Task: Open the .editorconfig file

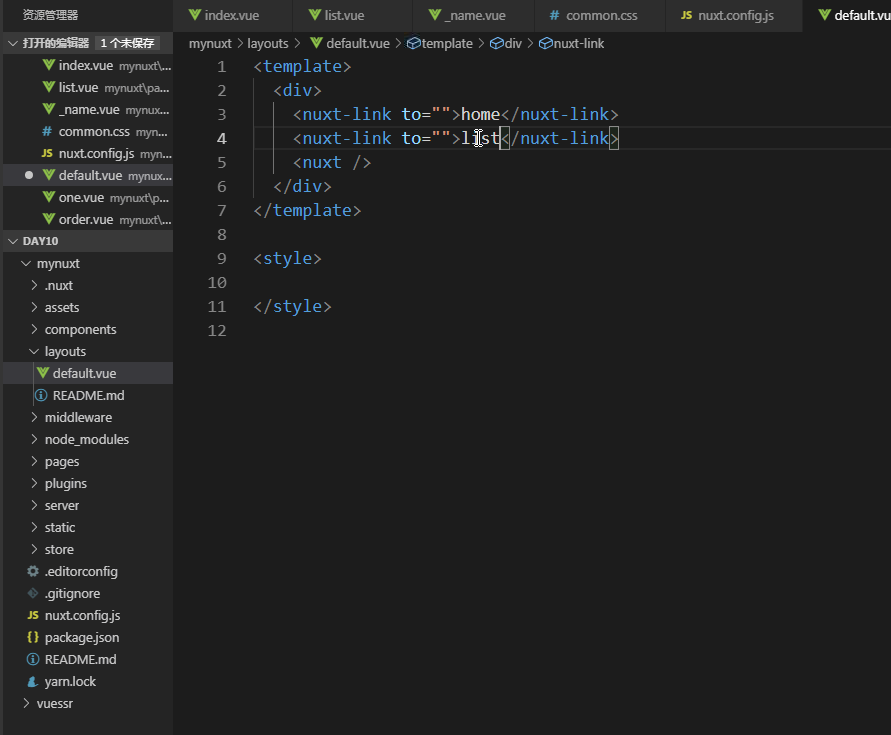Action: [x=88, y=571]
